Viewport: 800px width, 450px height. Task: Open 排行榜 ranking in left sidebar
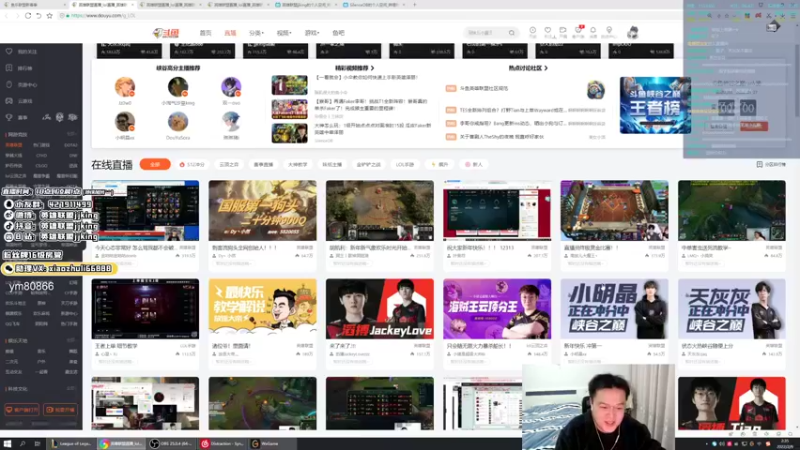24,68
